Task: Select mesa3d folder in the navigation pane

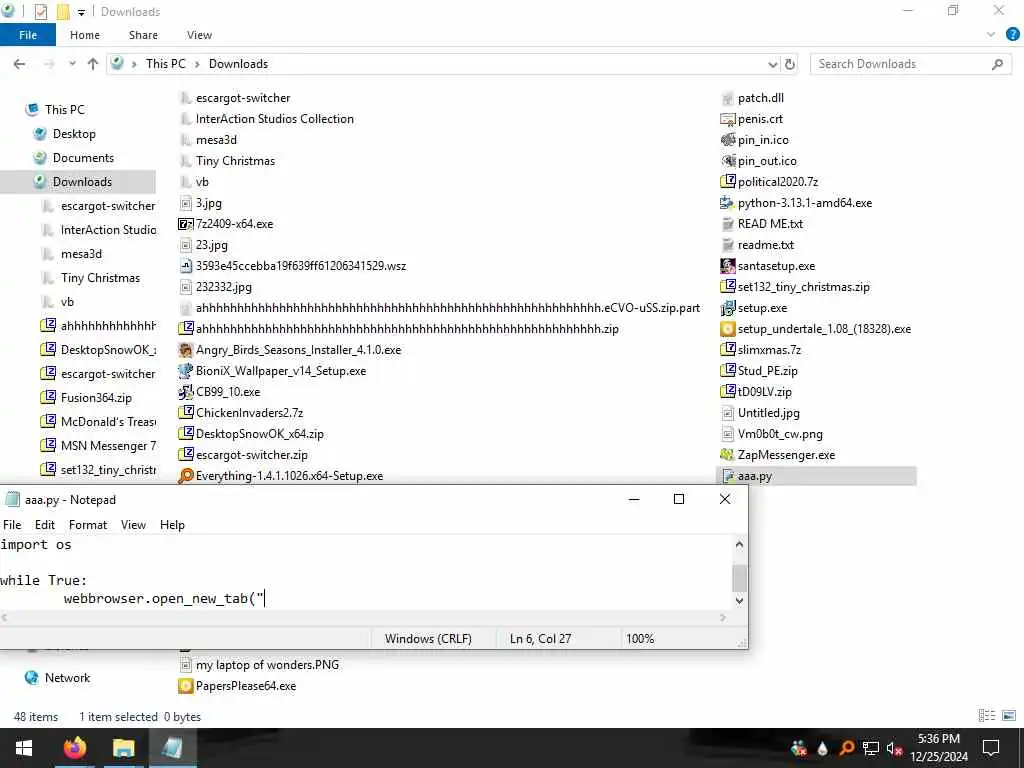Action: click(x=81, y=254)
